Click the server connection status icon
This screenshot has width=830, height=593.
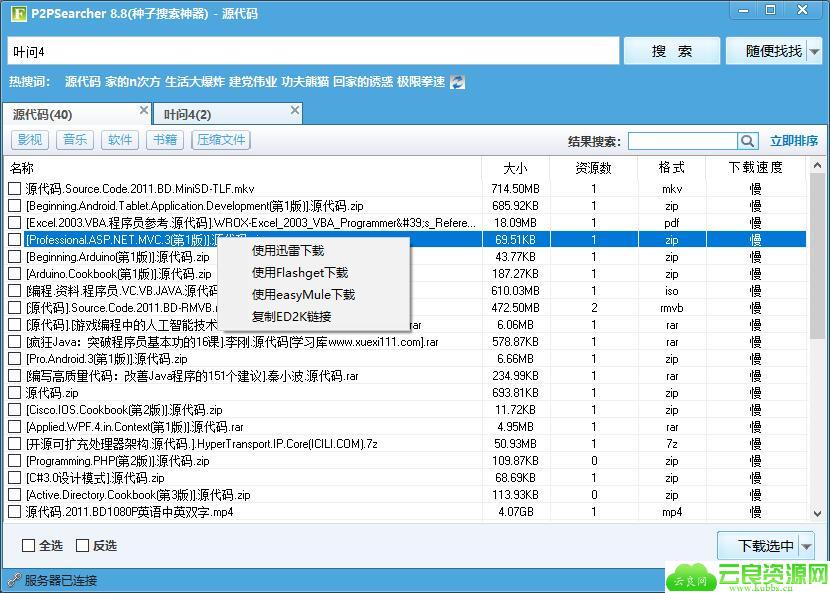14,580
